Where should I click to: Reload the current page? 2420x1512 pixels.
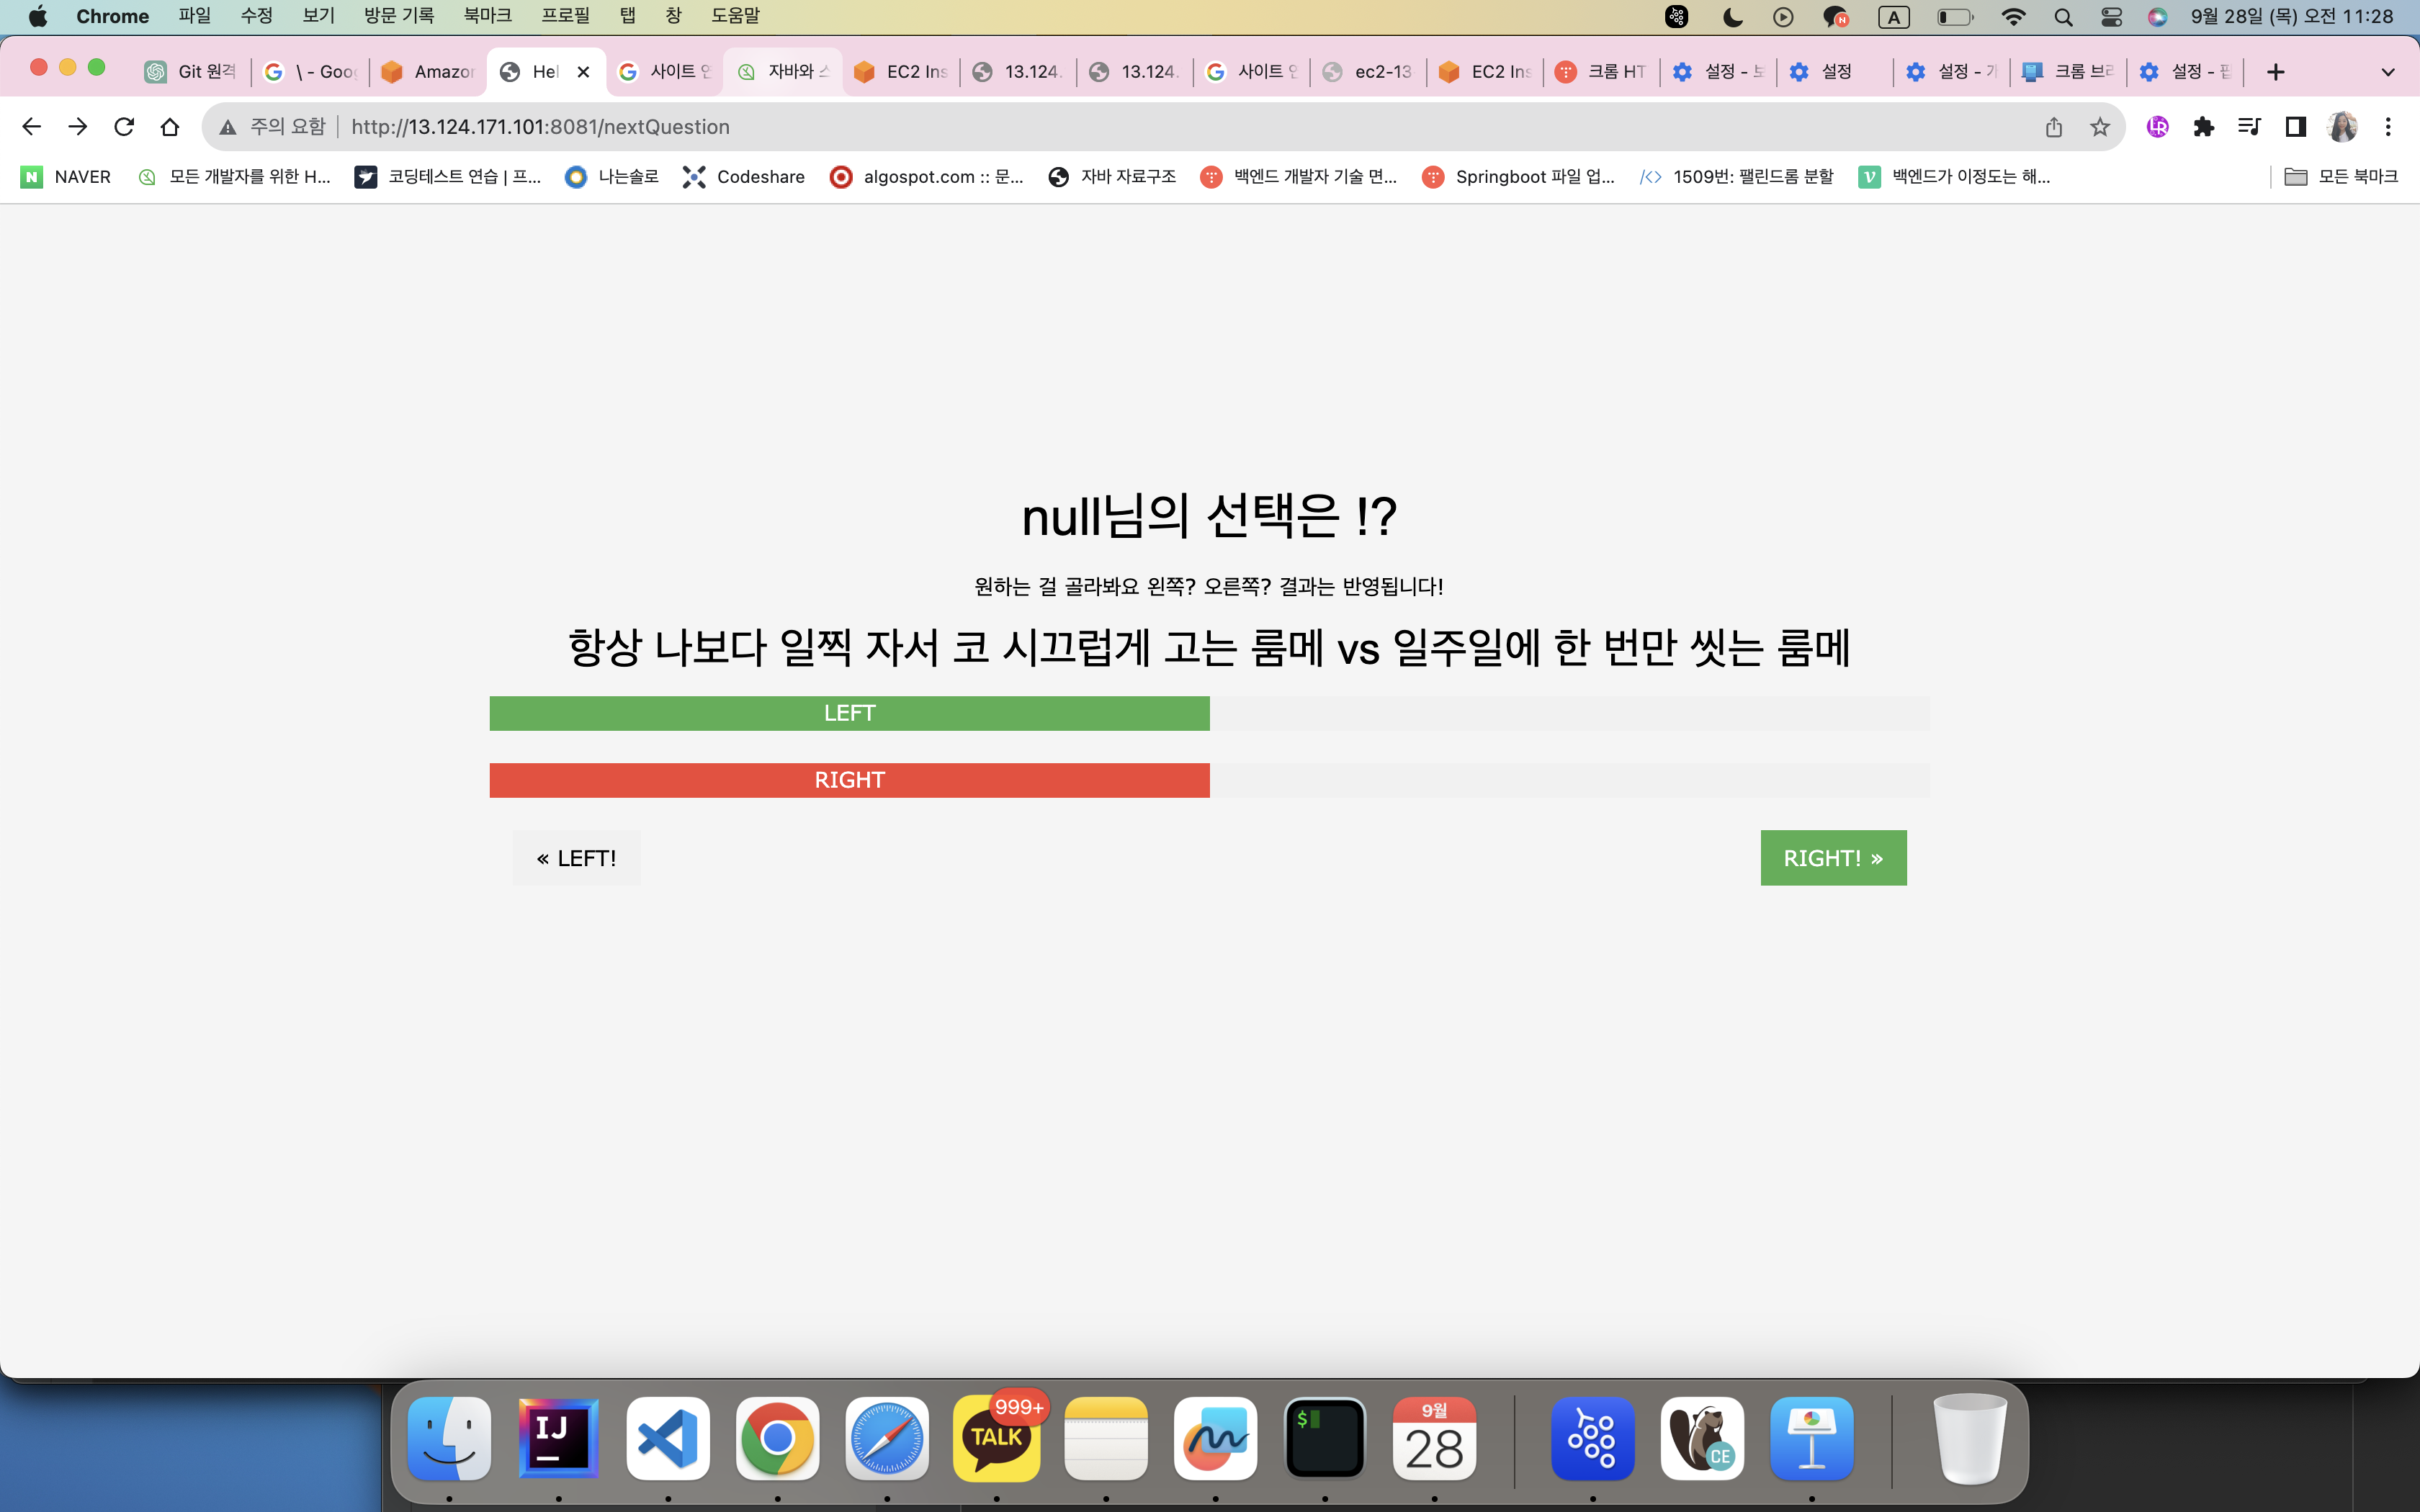[x=124, y=126]
